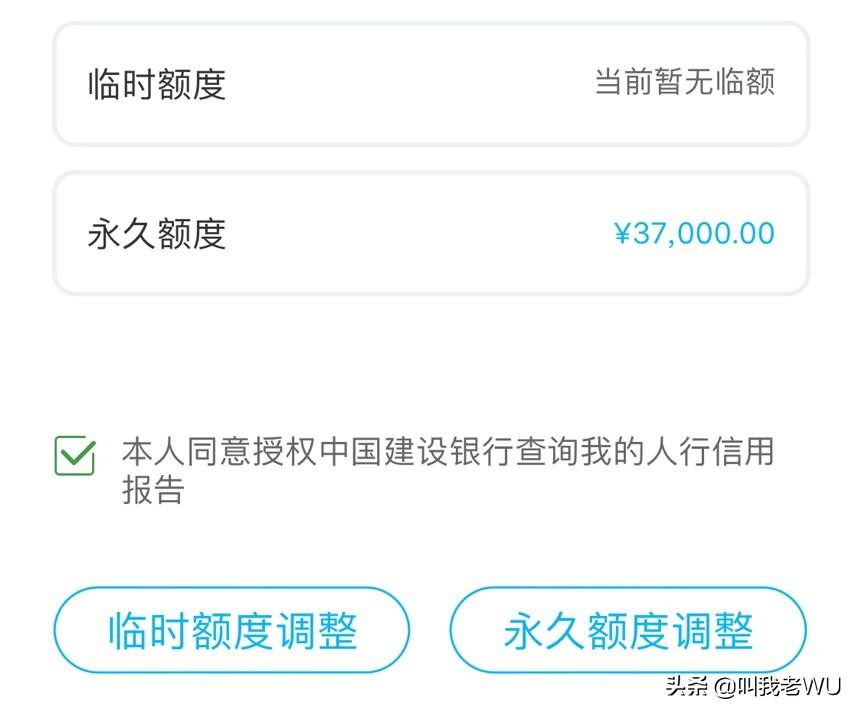Toggle the green checkmark beside 本人同意授权

click(x=76, y=456)
